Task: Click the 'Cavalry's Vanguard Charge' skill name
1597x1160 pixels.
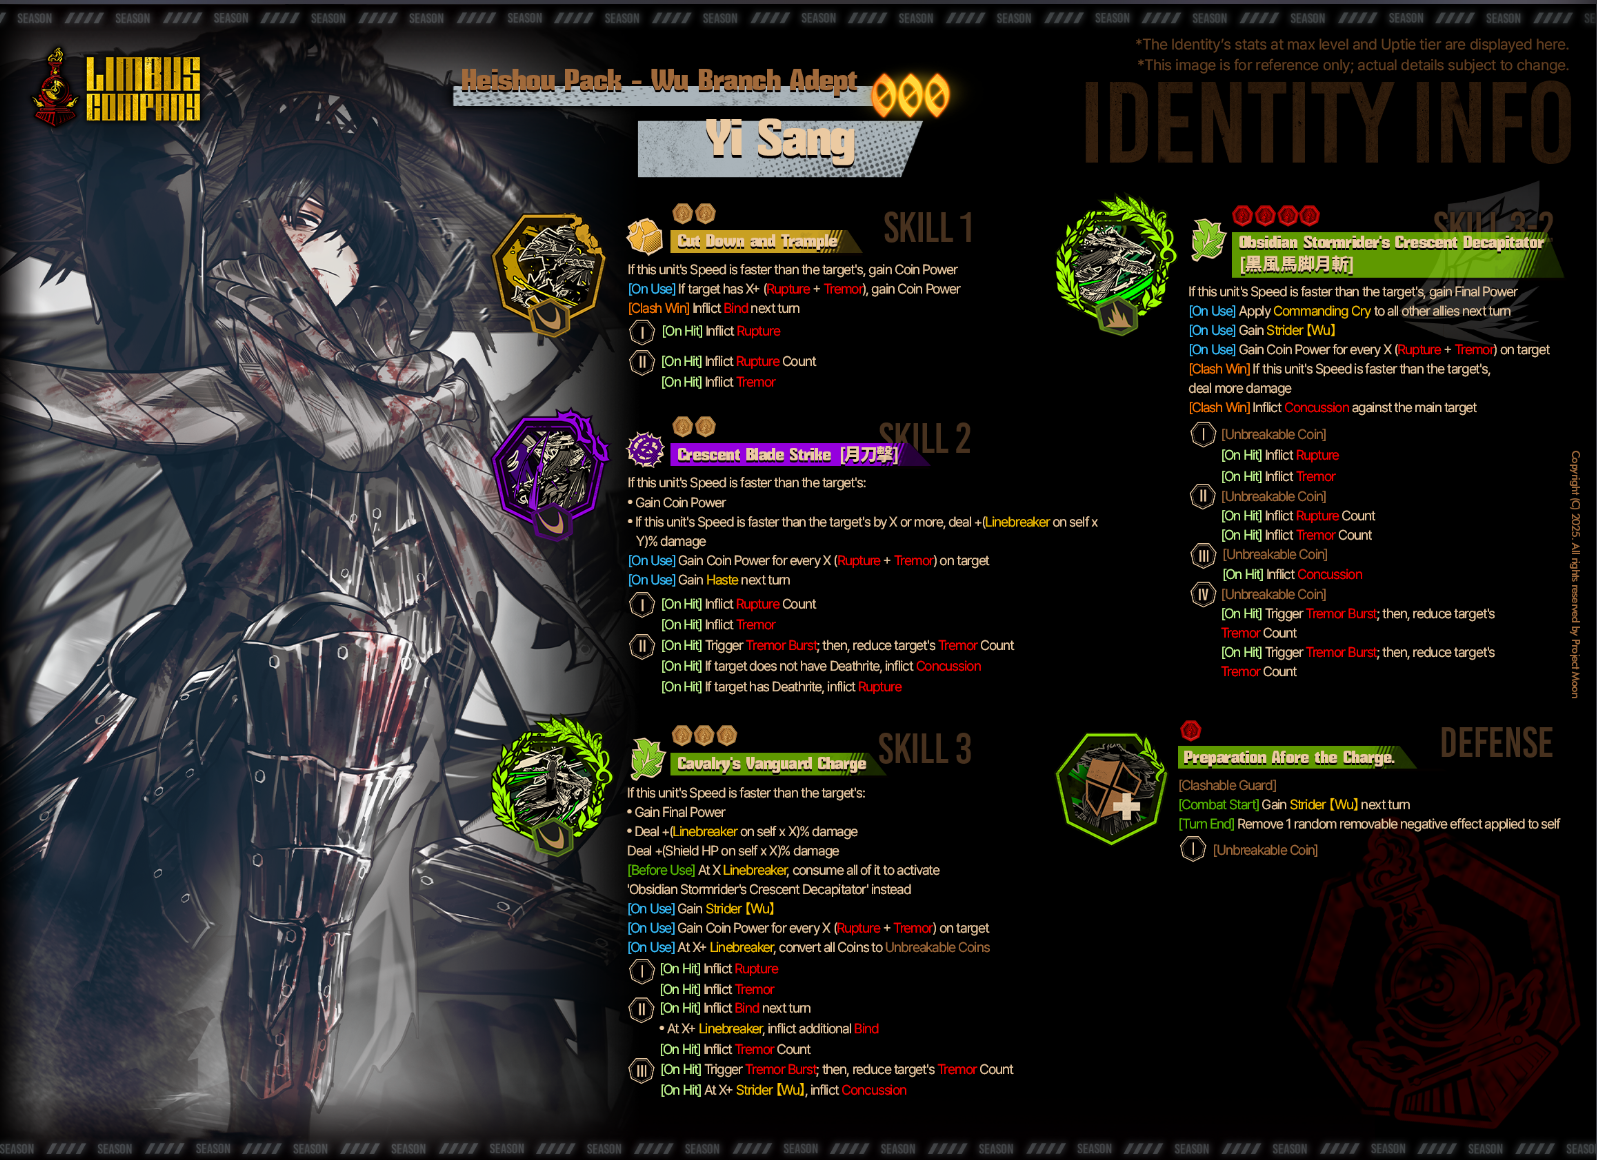Action: (x=771, y=764)
